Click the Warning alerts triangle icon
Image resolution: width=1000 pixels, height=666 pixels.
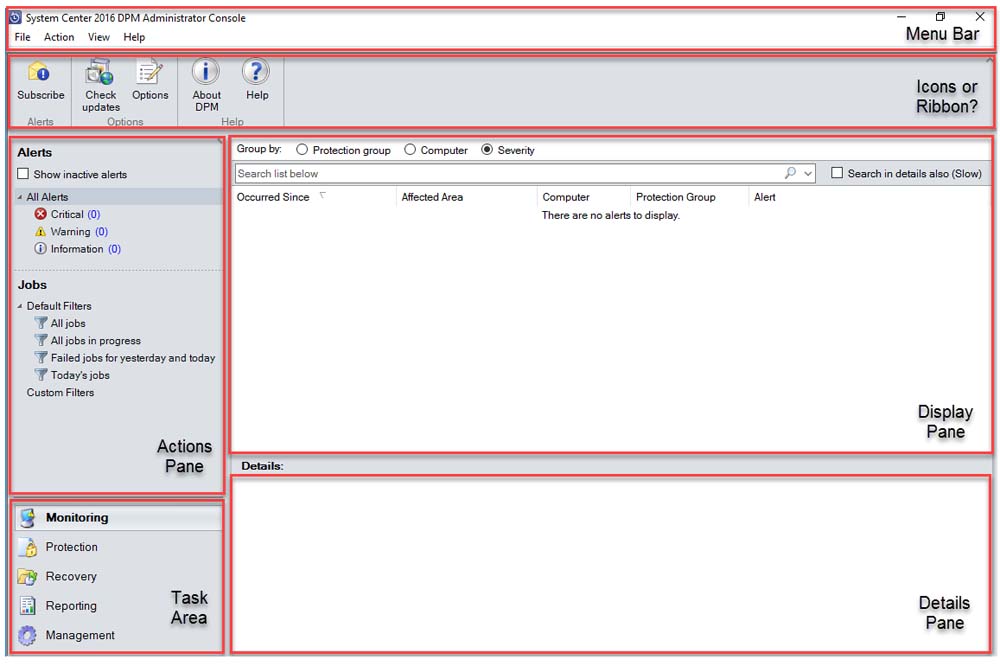41,231
